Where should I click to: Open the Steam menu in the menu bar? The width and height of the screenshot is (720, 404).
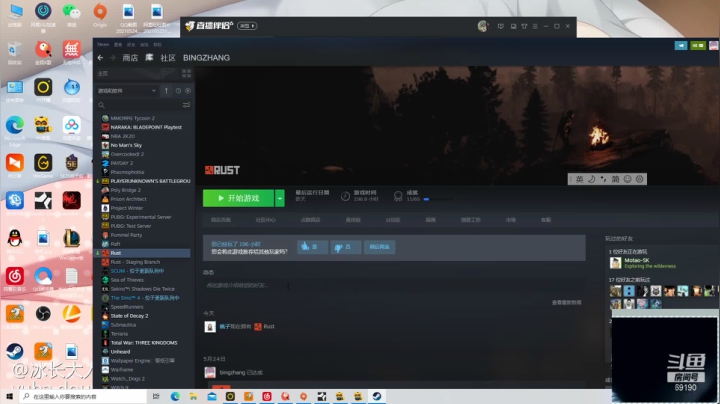click(103, 45)
